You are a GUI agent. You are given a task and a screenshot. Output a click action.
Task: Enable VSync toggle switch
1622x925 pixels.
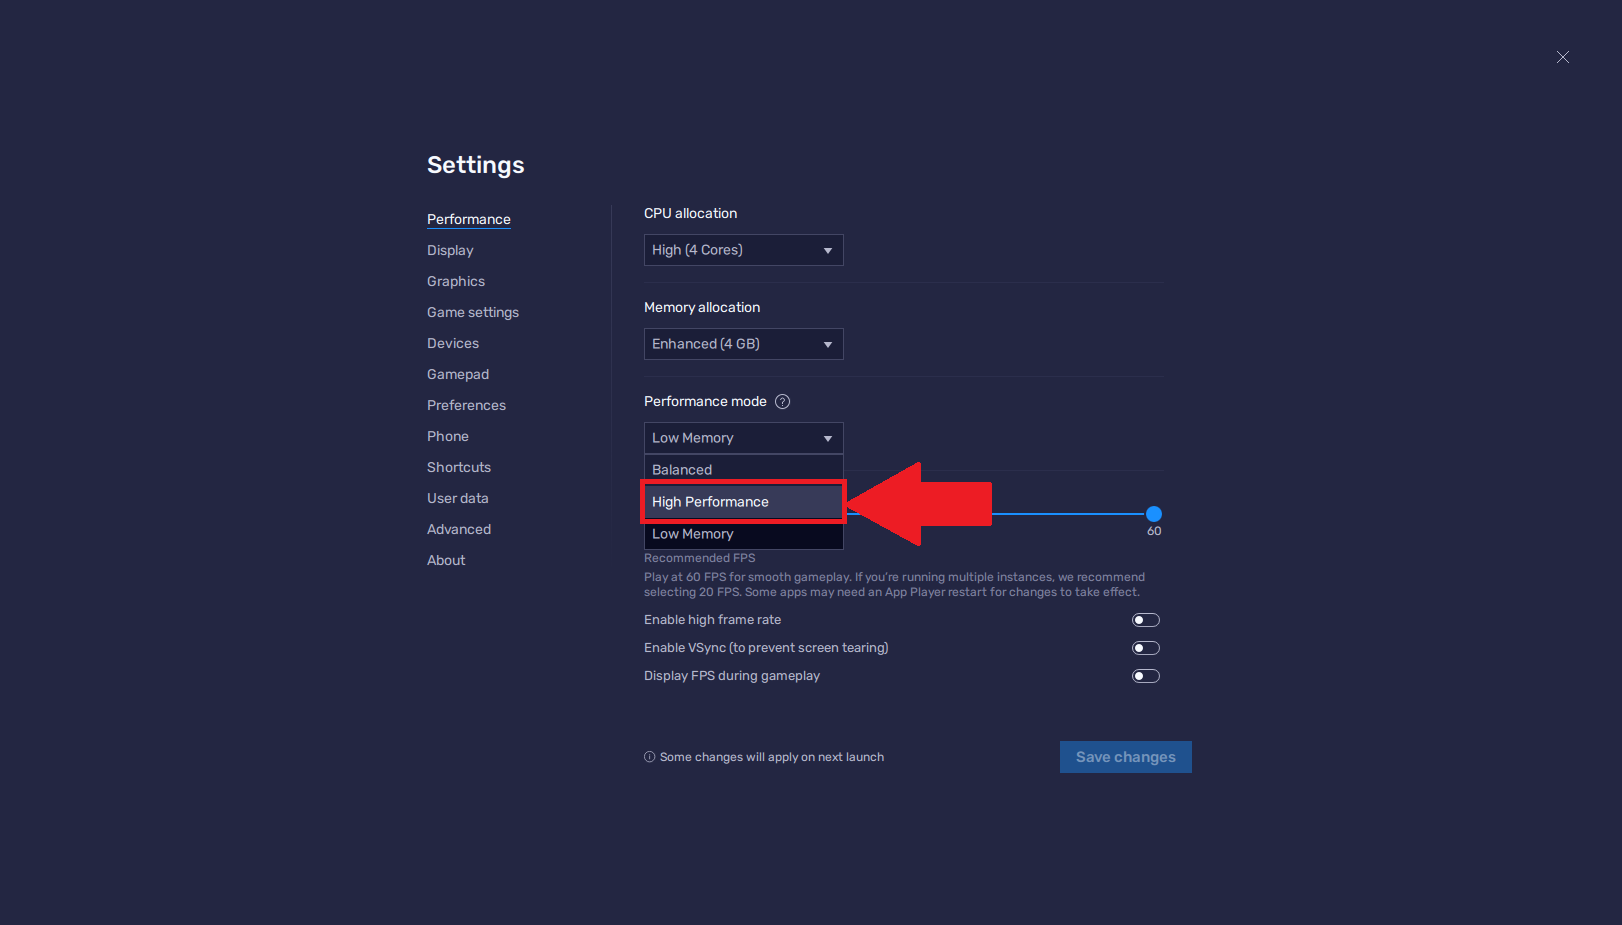[x=1145, y=648]
